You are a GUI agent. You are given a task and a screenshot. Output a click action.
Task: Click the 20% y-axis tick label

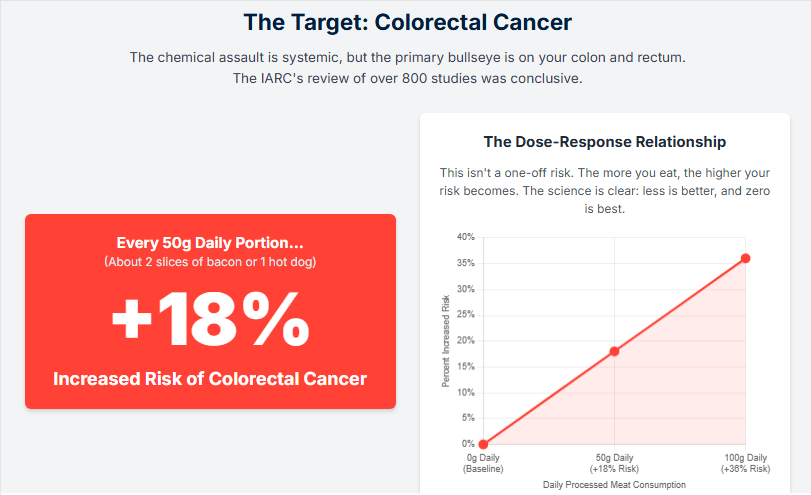click(465, 340)
